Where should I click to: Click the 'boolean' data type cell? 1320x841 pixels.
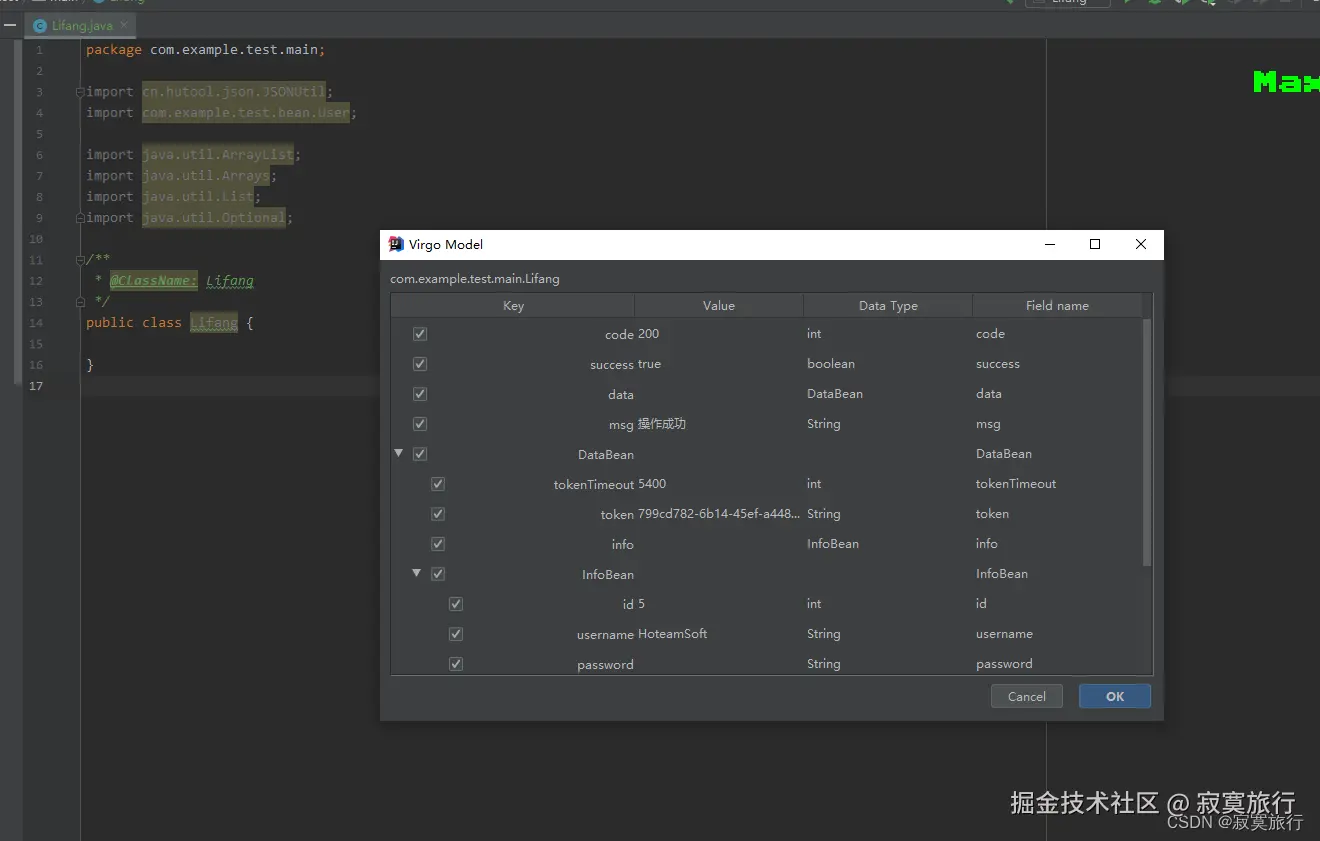[x=831, y=364]
